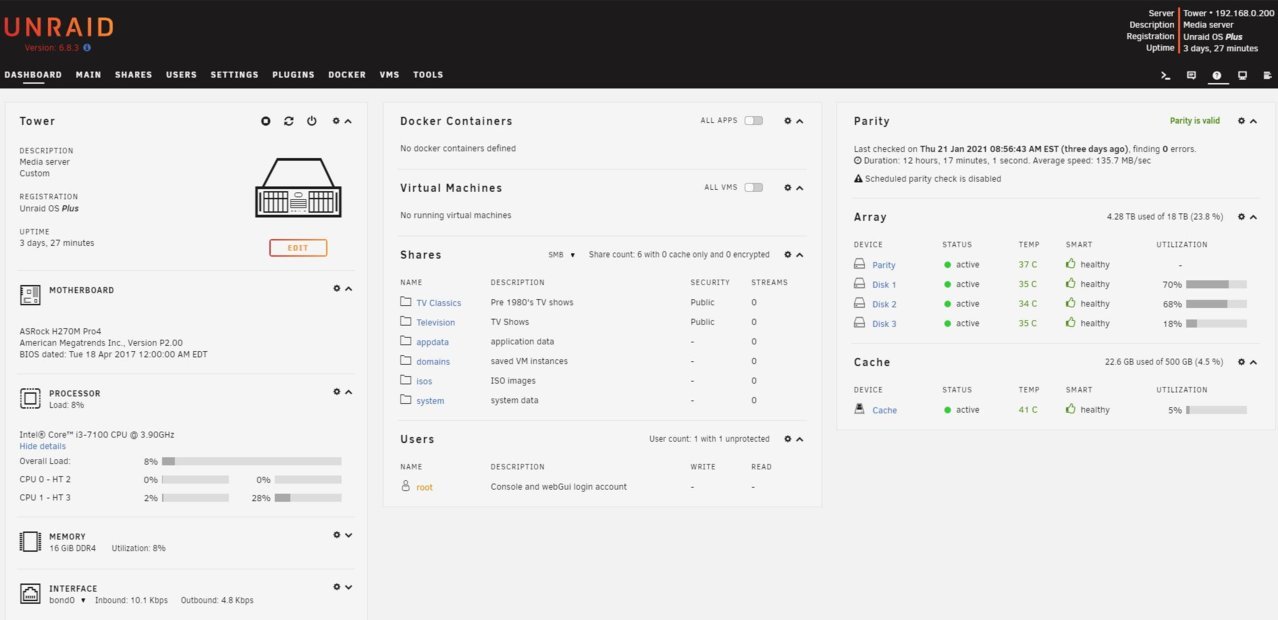Collapse the Motherboard section
This screenshot has height=620, width=1278.
[348, 289]
